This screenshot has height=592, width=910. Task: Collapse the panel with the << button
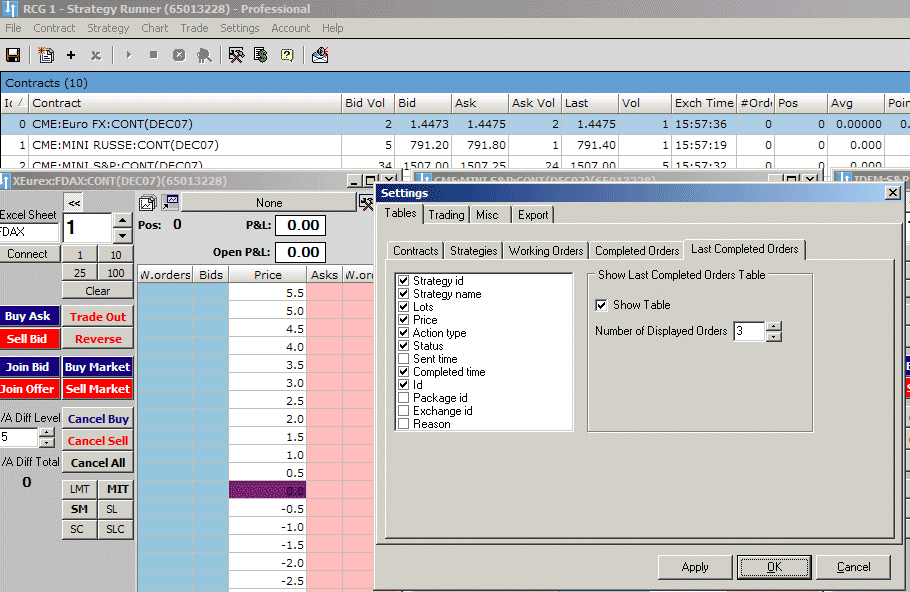coord(74,203)
